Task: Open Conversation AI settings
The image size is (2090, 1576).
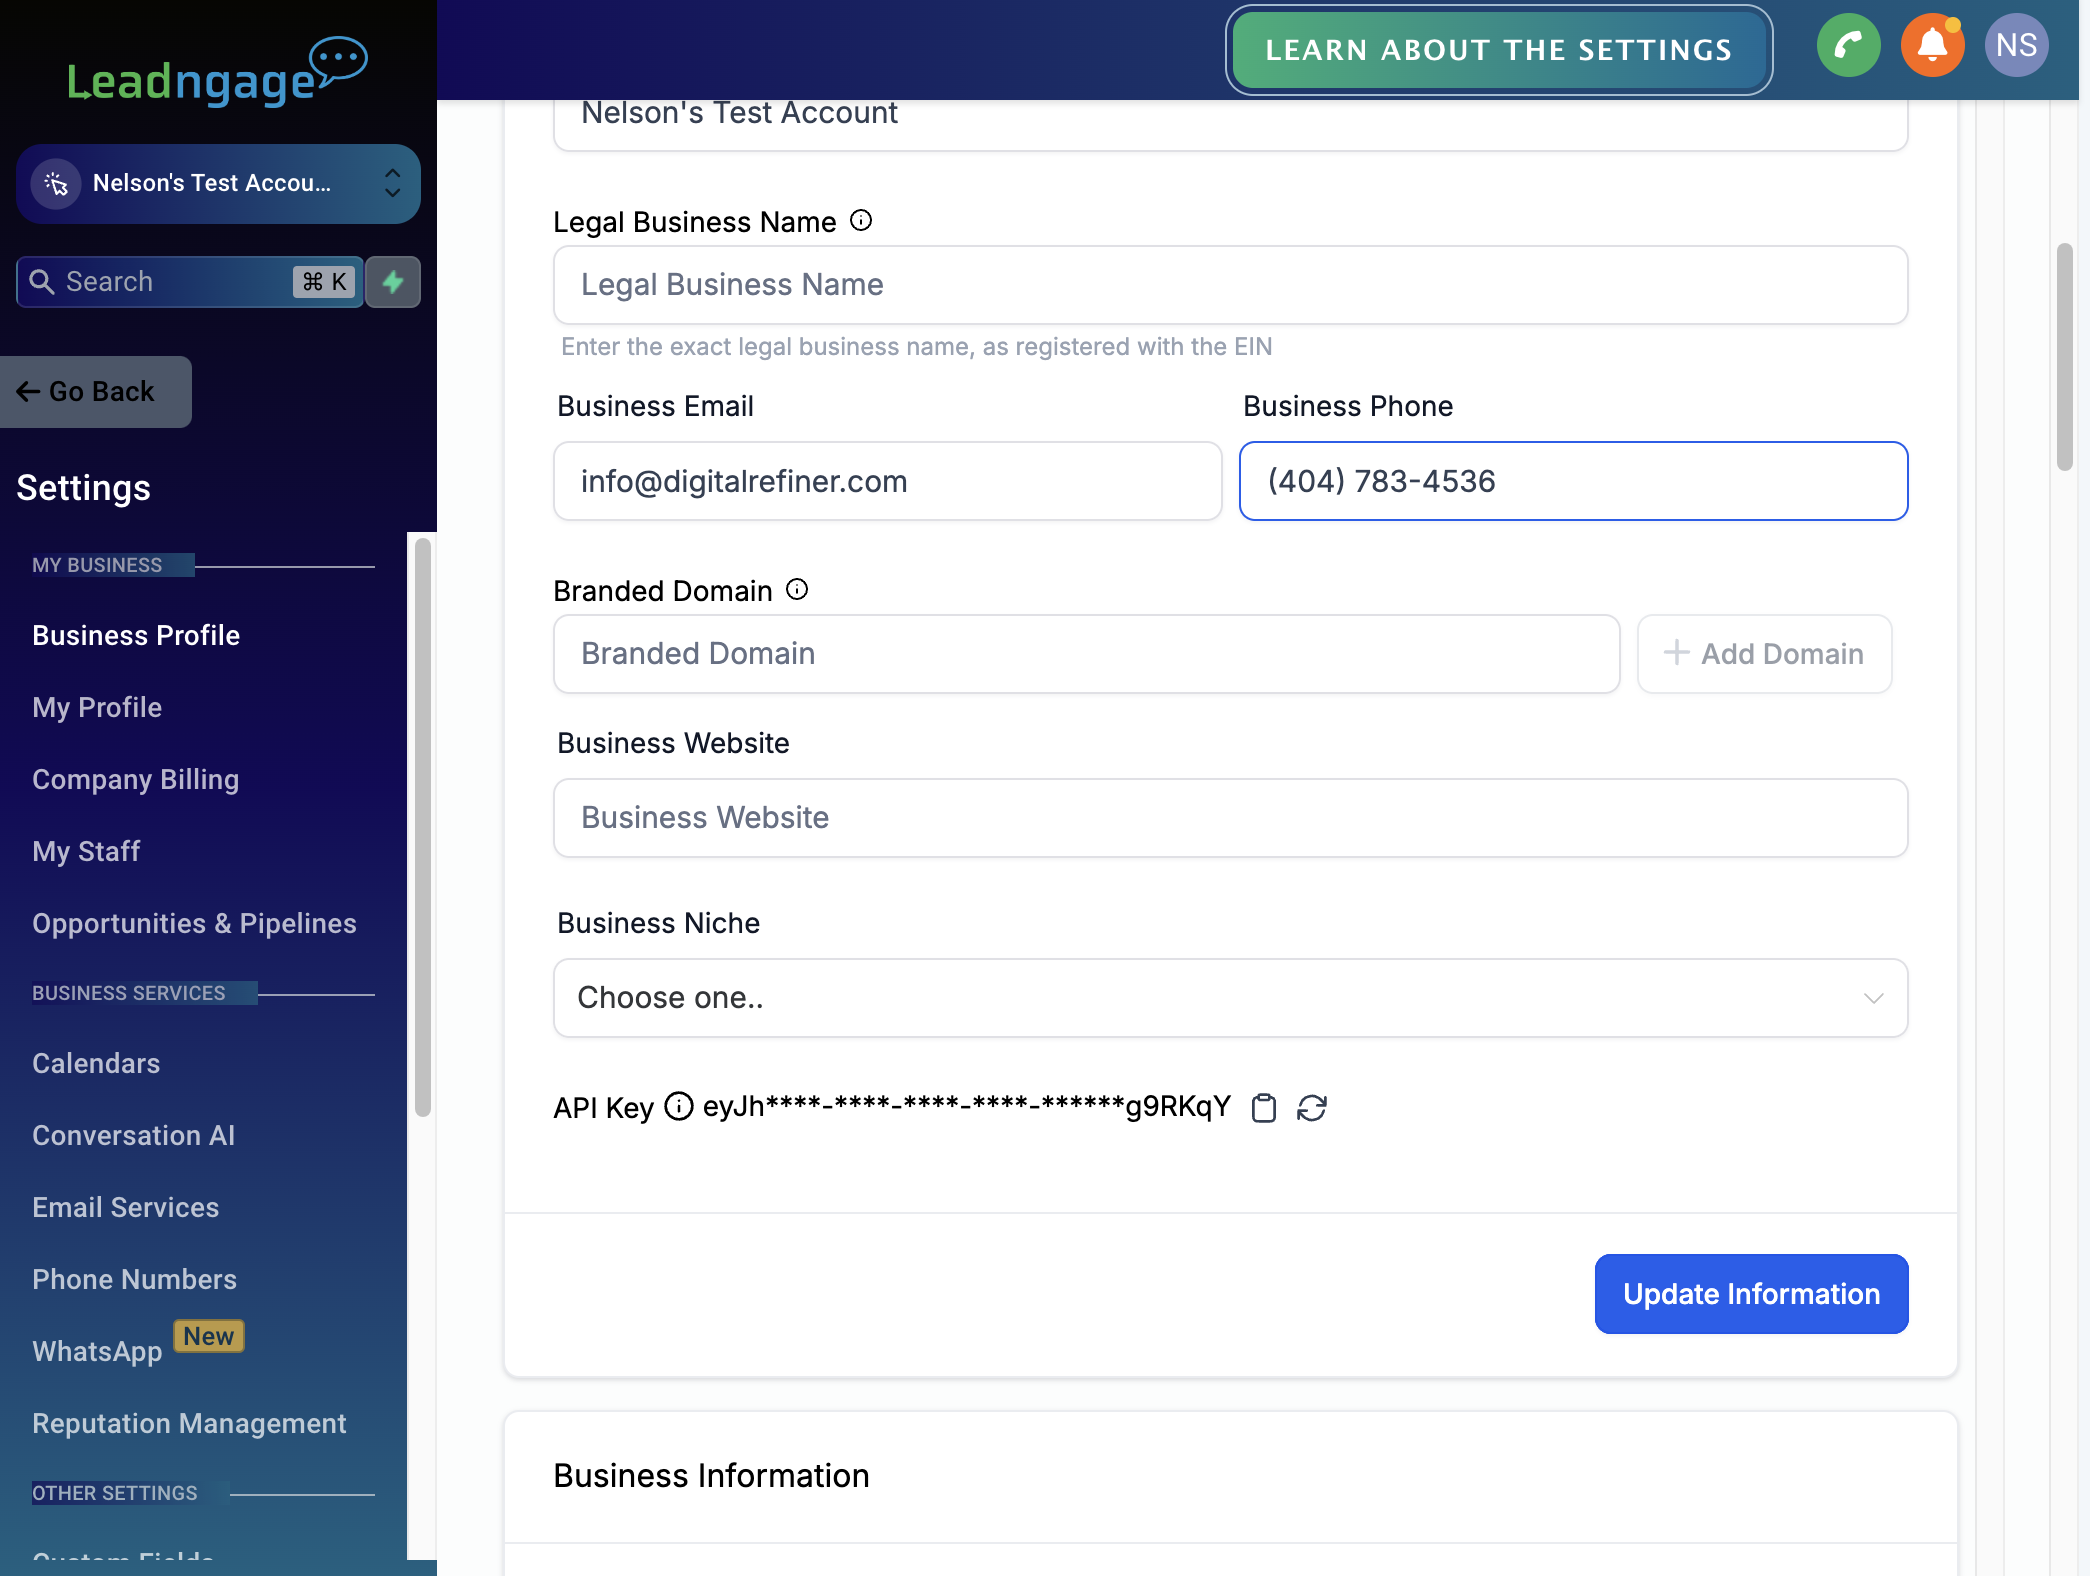Action: coord(134,1136)
